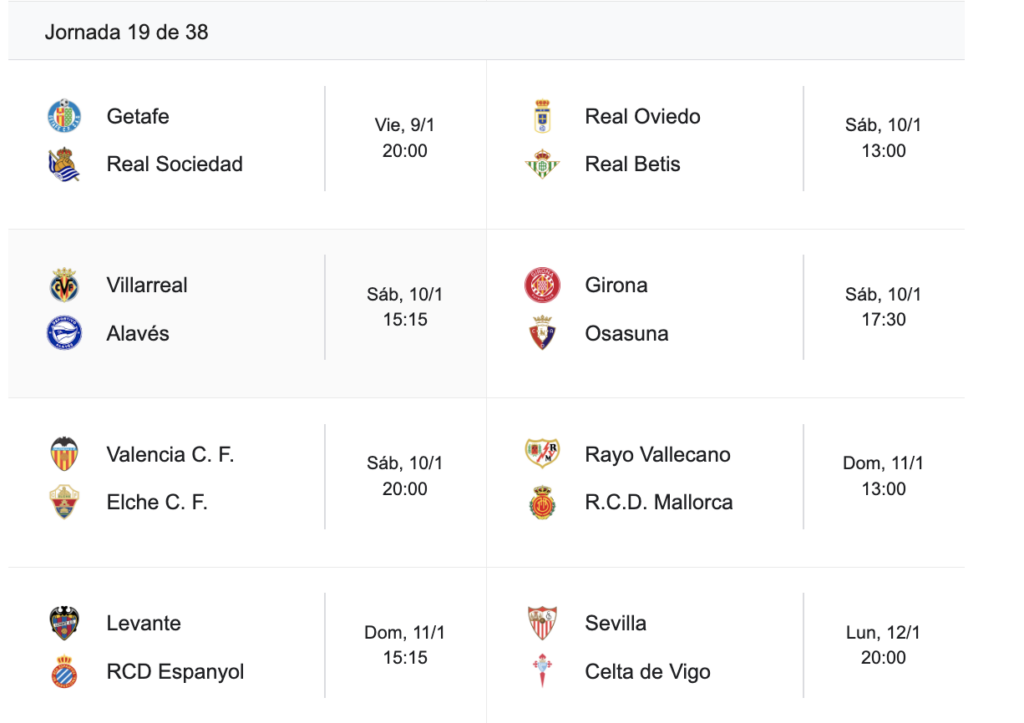Click the Real Betis green crest
The height and width of the screenshot is (723, 1024).
[x=542, y=164]
